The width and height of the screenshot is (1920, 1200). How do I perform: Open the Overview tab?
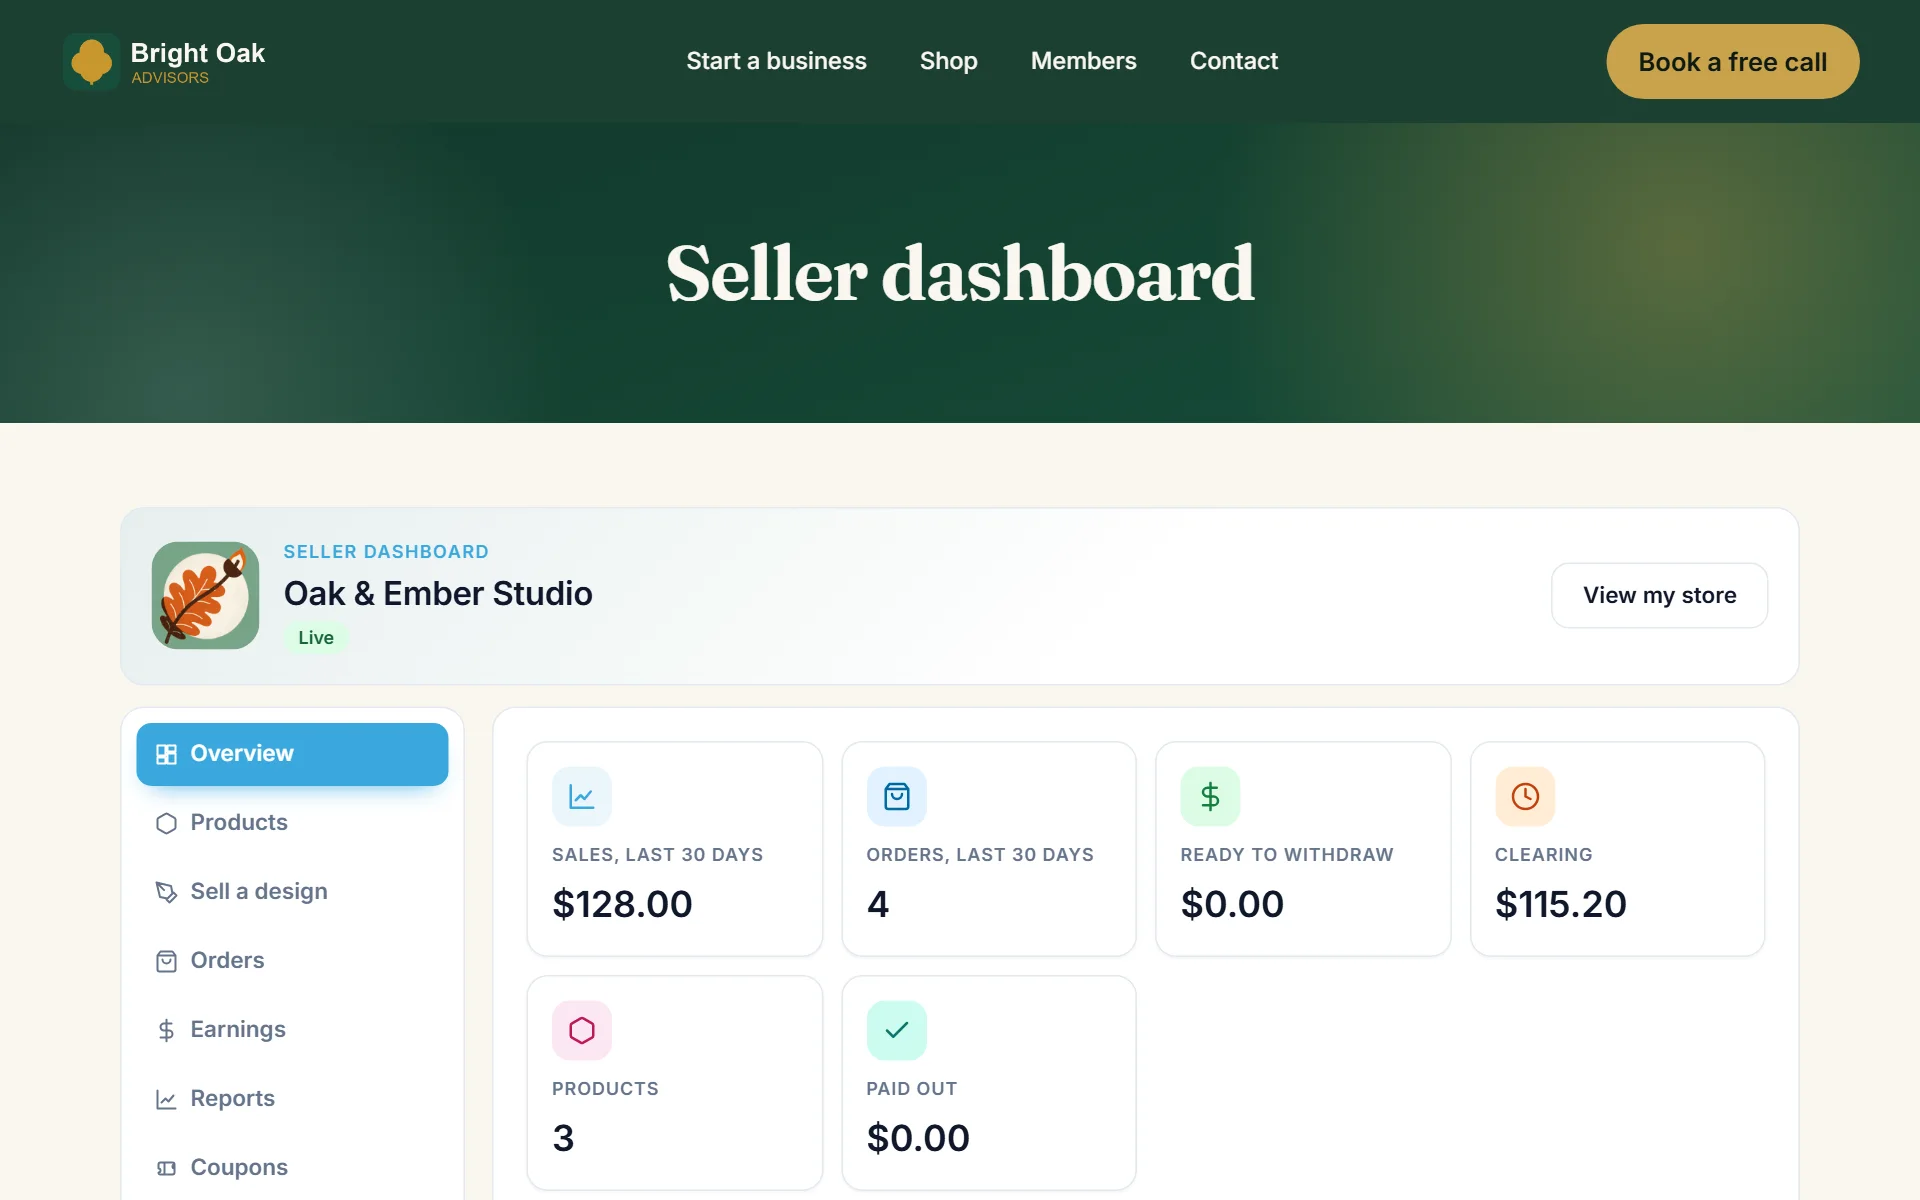click(292, 754)
